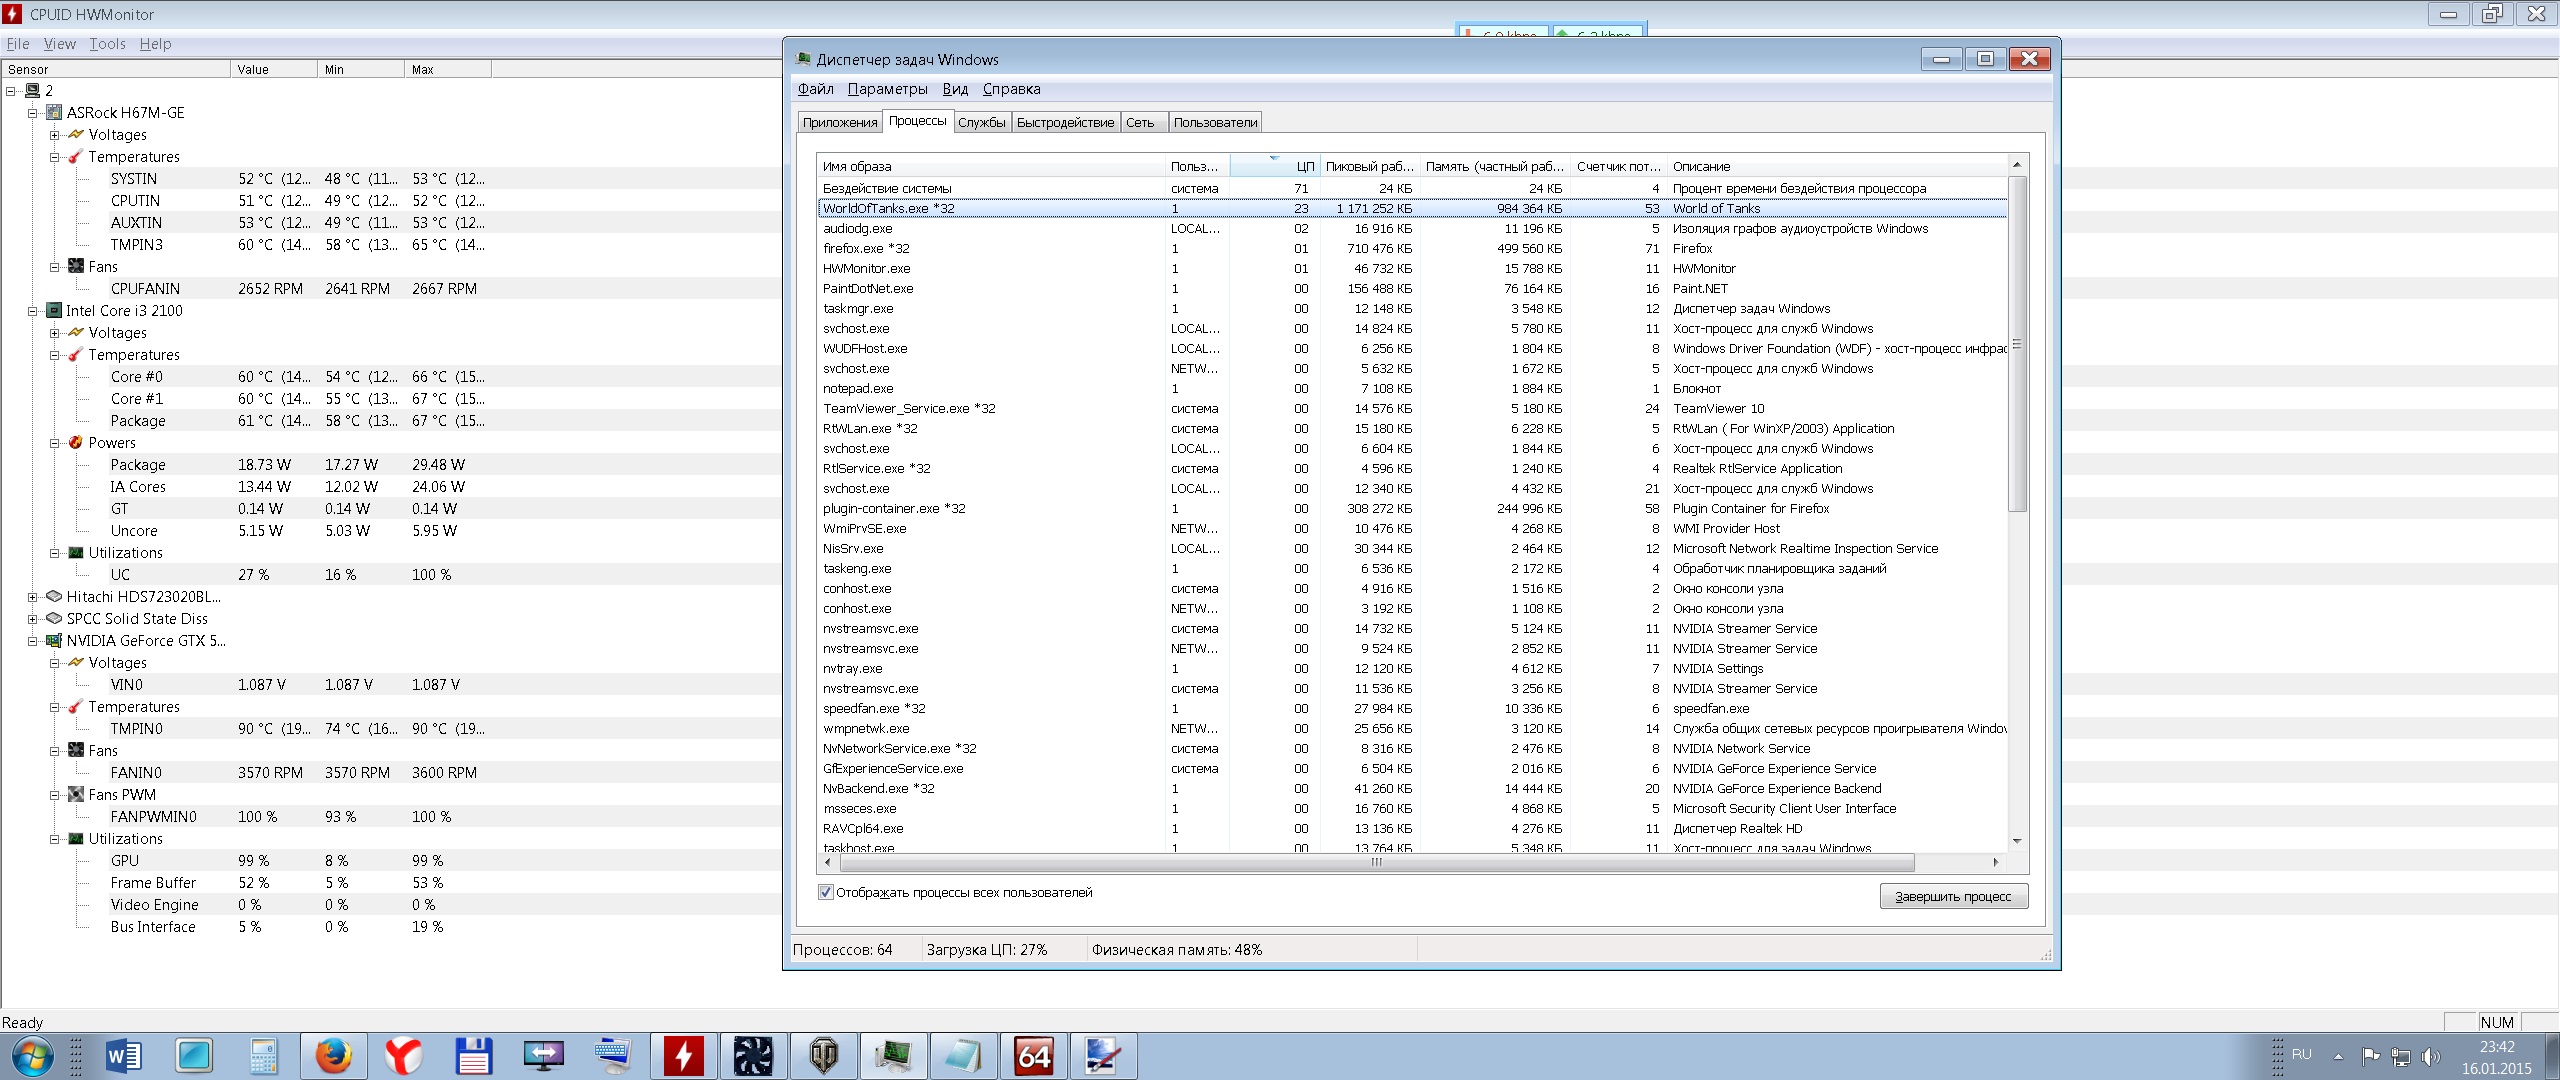
Task: Open the Yandex browser taskbar icon
Action: point(403,1056)
